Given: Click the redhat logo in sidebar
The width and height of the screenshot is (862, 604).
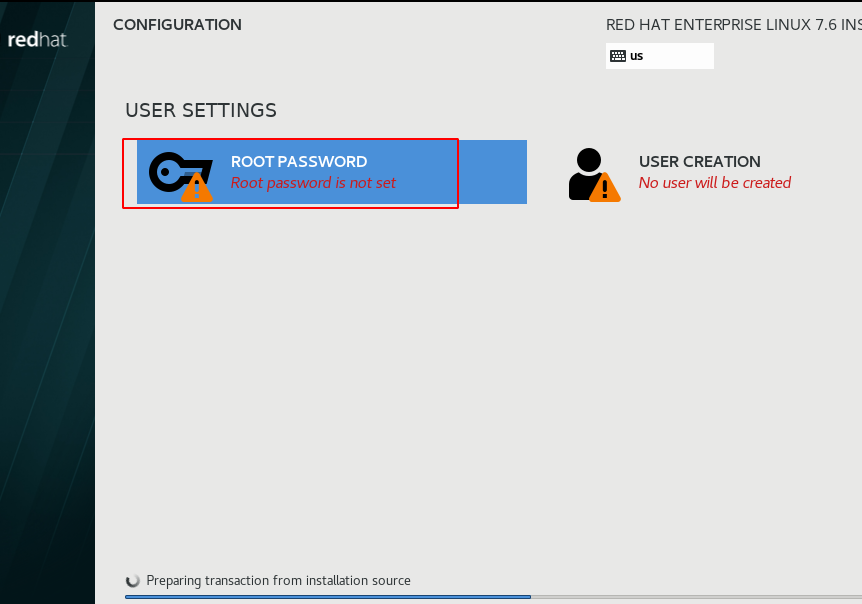Looking at the screenshot, I should 37,40.
